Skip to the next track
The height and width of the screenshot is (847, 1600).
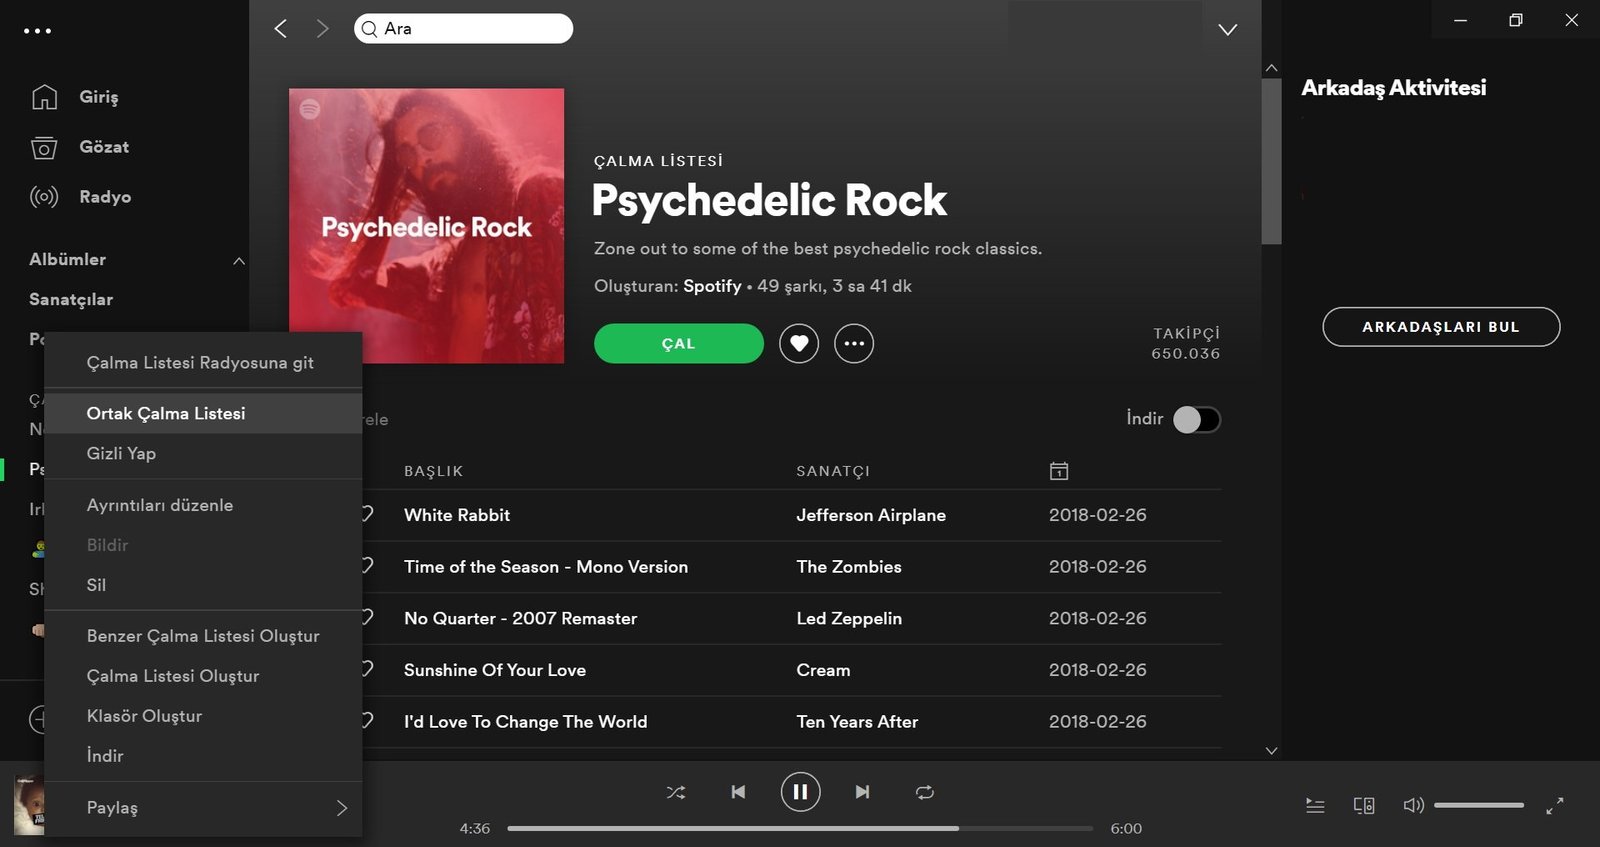click(862, 792)
